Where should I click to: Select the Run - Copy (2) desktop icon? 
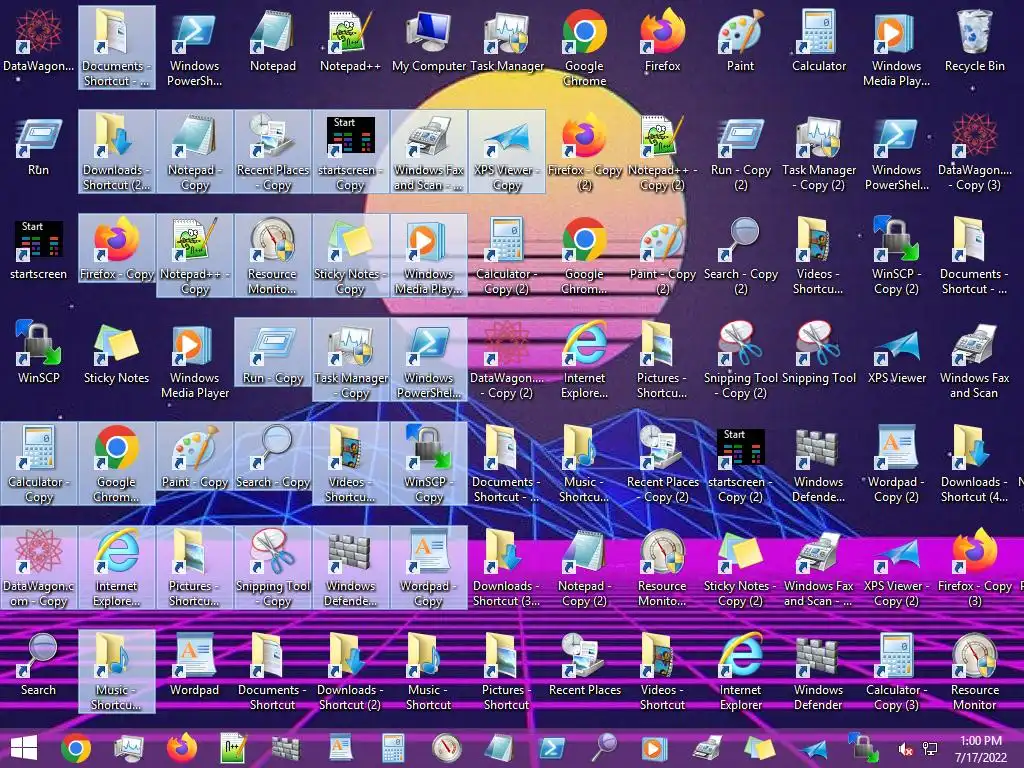(740, 153)
